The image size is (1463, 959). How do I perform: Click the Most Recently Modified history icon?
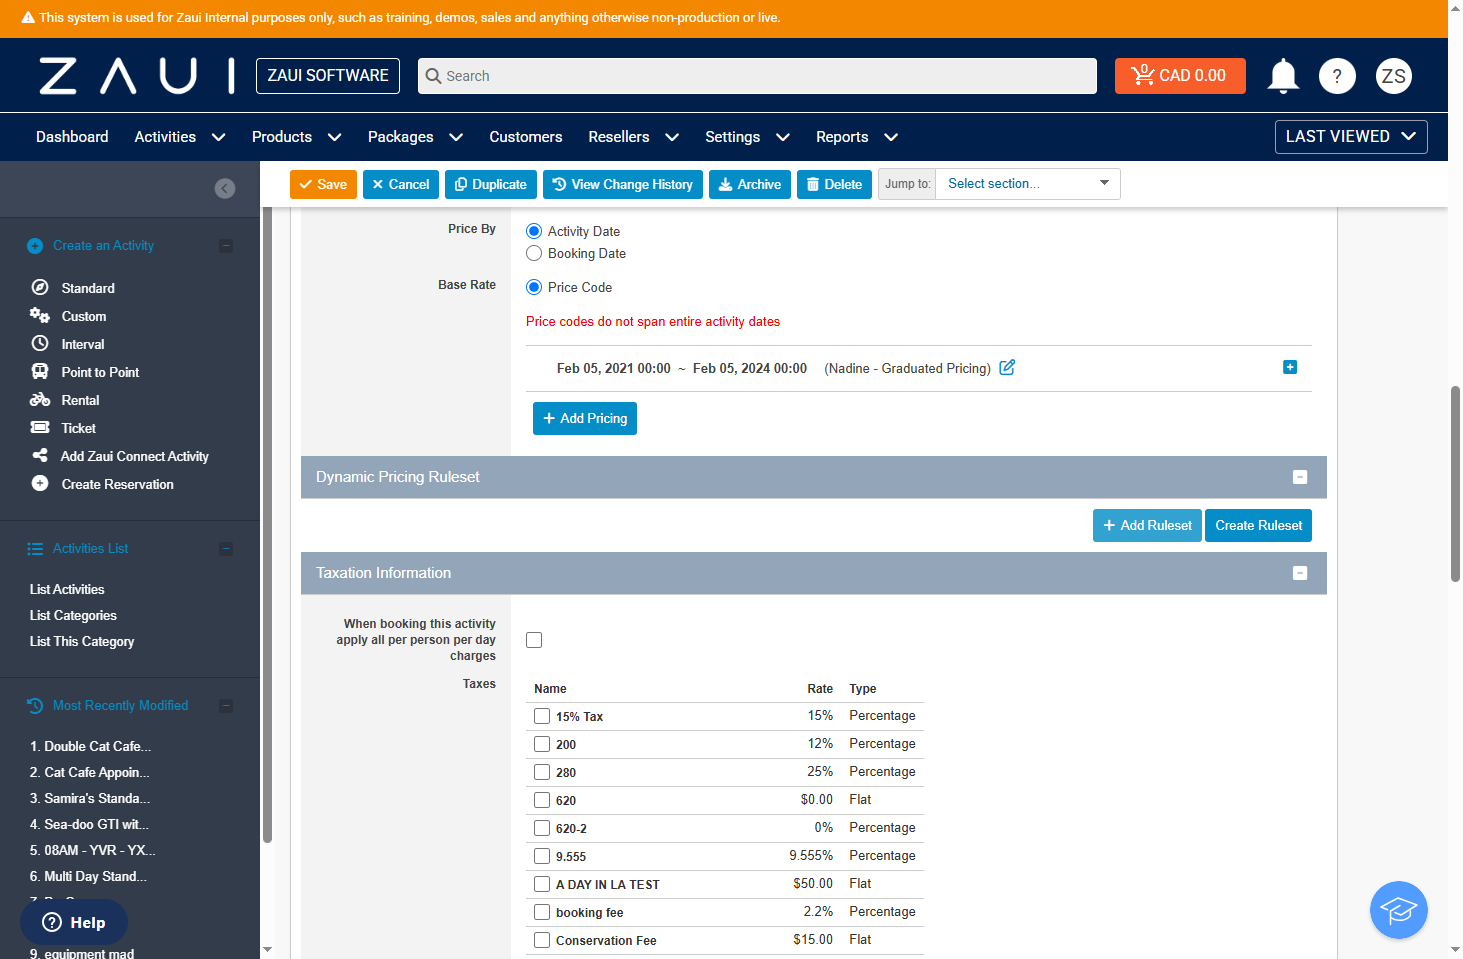coord(35,706)
